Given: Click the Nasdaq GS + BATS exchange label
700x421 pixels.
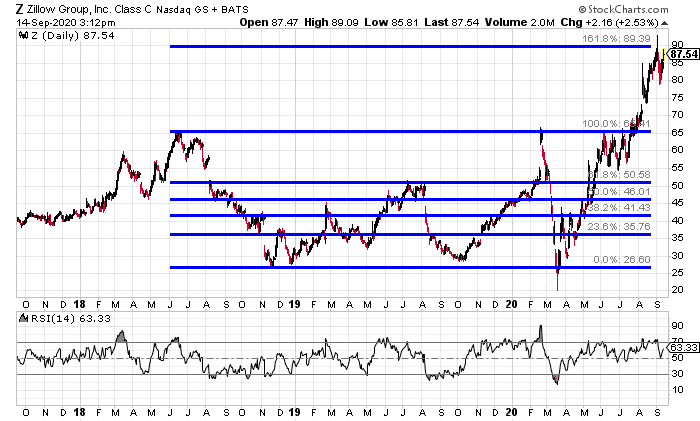Looking at the screenshot, I should 202,9.
